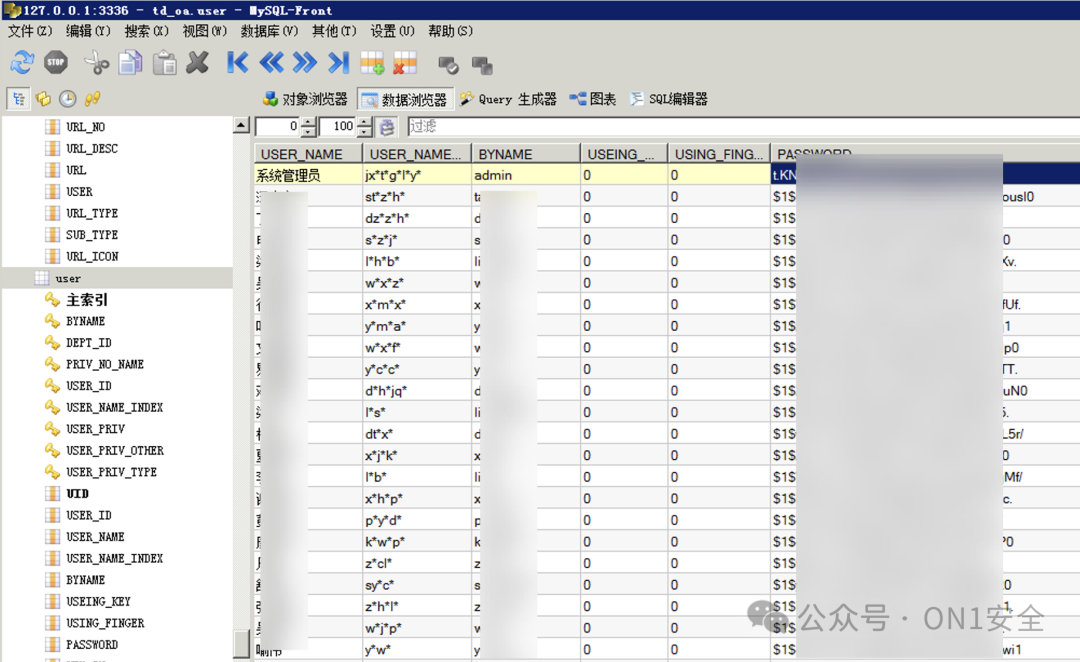Viewport: 1080px width, 662px height.
Task: Click the Copy documents icon
Action: tap(130, 63)
